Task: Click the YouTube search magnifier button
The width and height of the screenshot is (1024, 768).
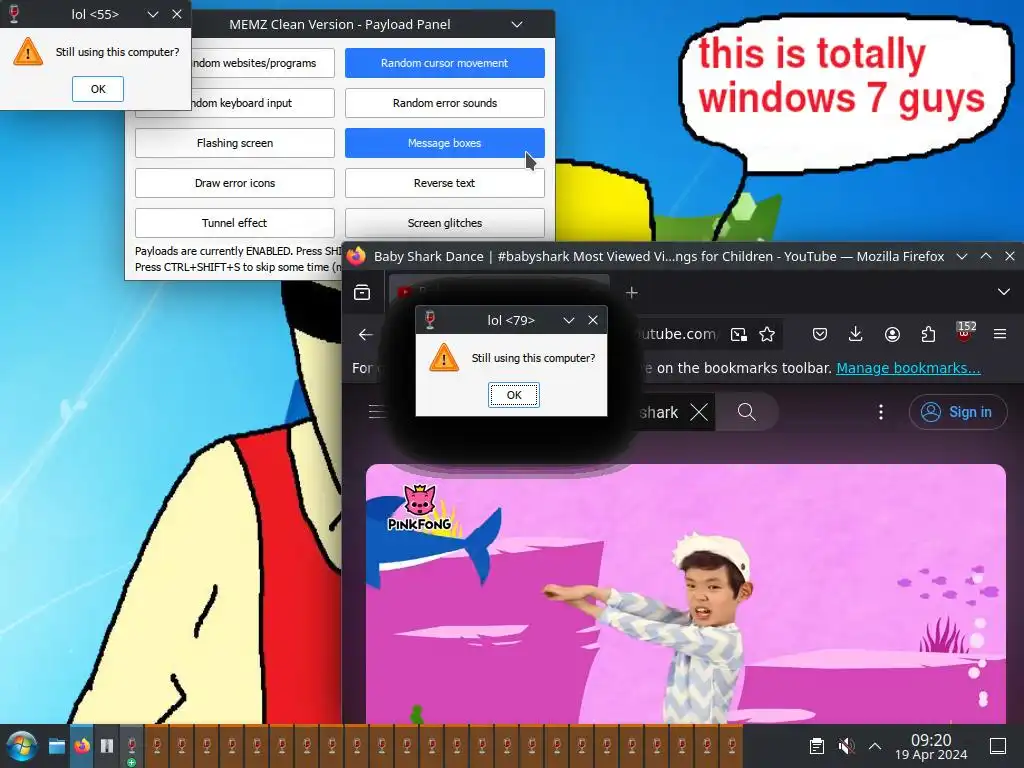Action: [746, 412]
